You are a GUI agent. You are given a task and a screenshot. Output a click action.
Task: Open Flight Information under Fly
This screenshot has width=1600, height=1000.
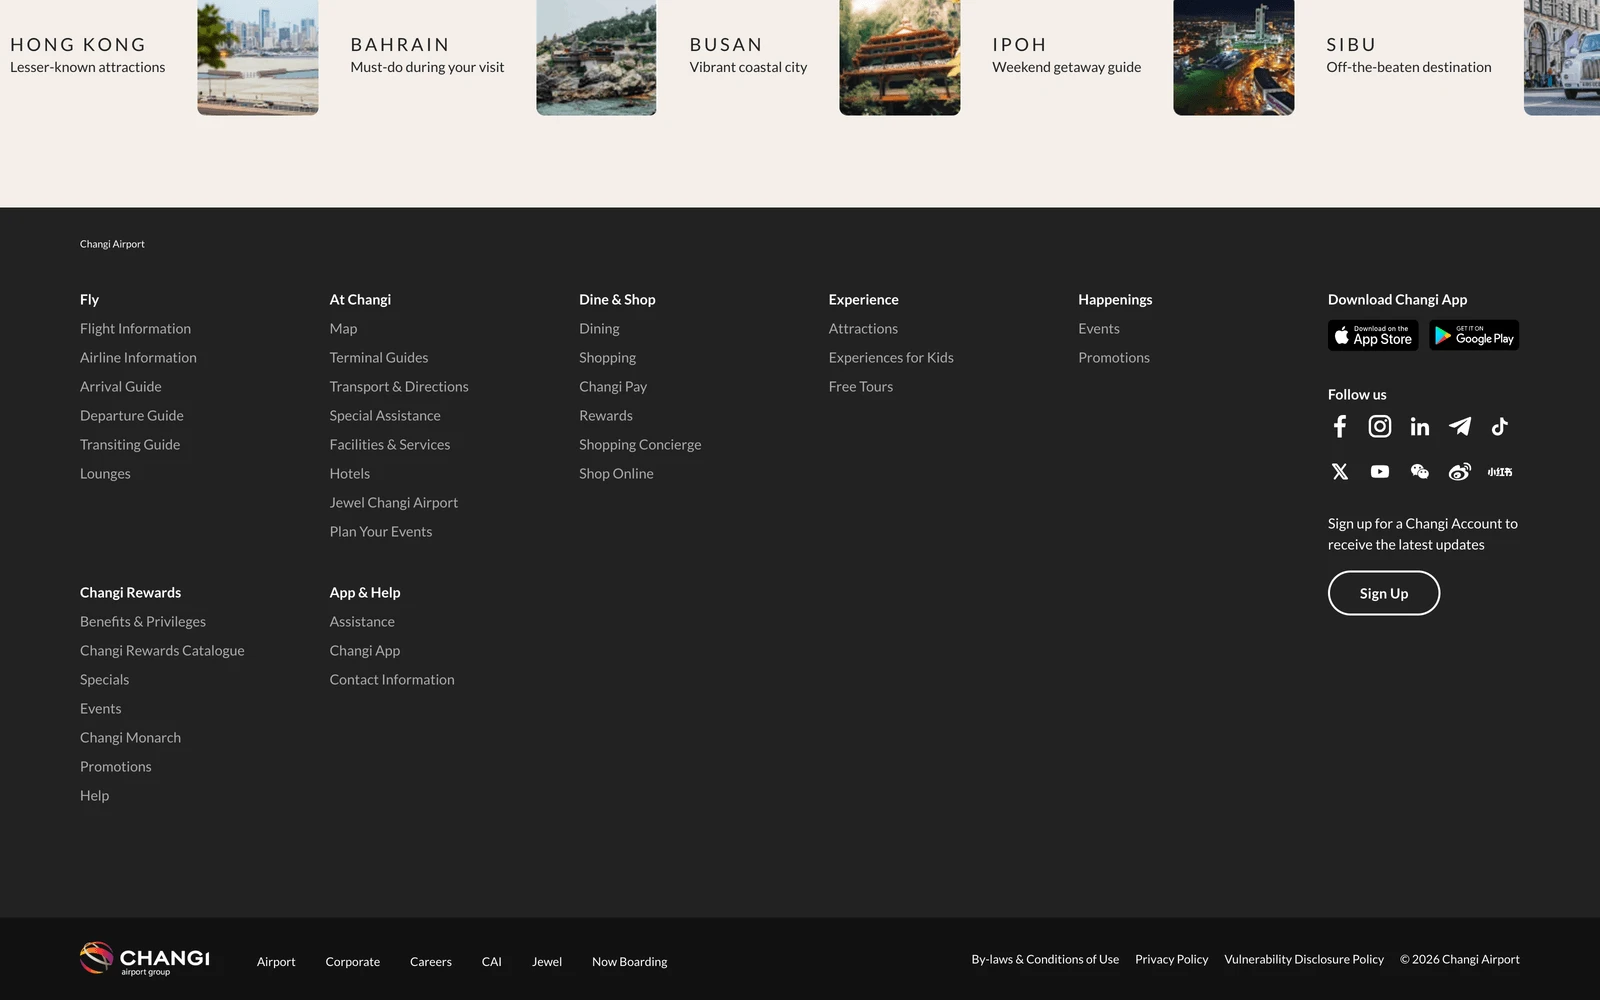click(135, 329)
